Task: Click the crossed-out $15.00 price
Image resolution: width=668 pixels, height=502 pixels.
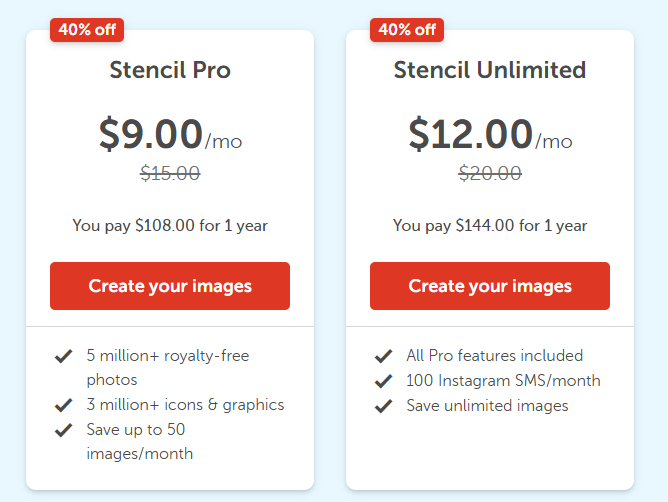Action: (x=170, y=173)
